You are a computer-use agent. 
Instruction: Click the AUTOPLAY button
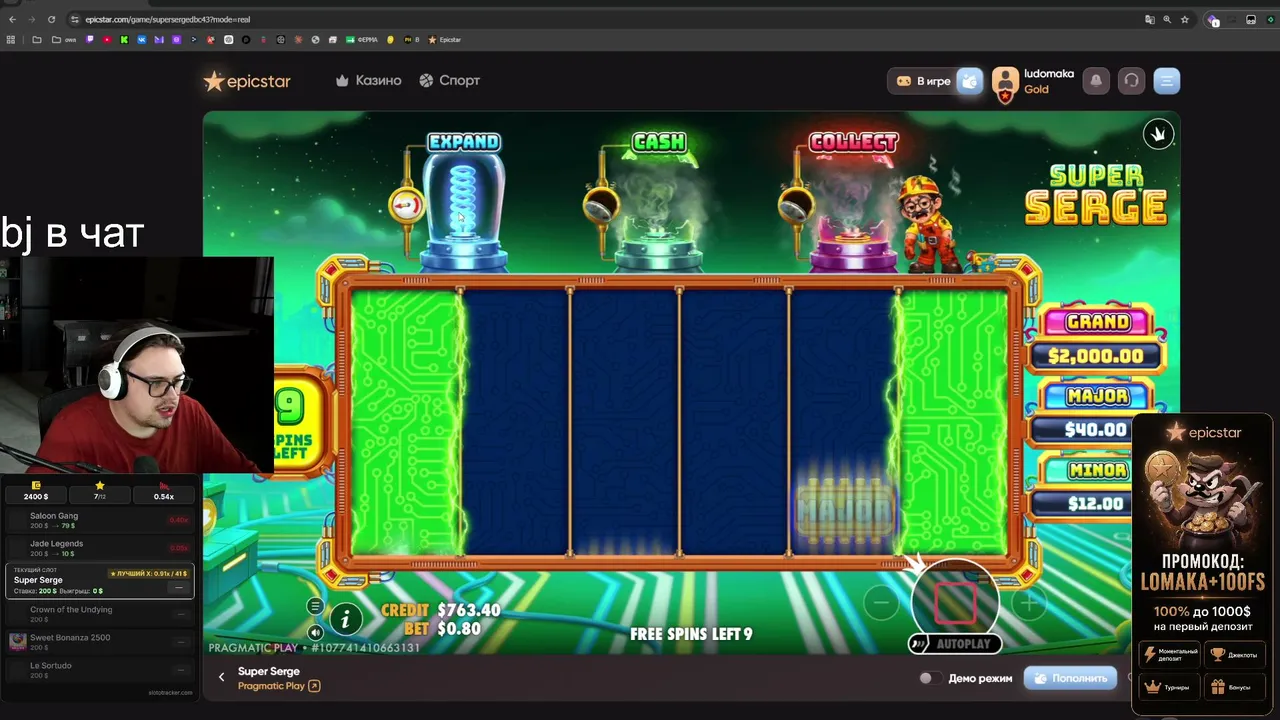tap(954, 644)
